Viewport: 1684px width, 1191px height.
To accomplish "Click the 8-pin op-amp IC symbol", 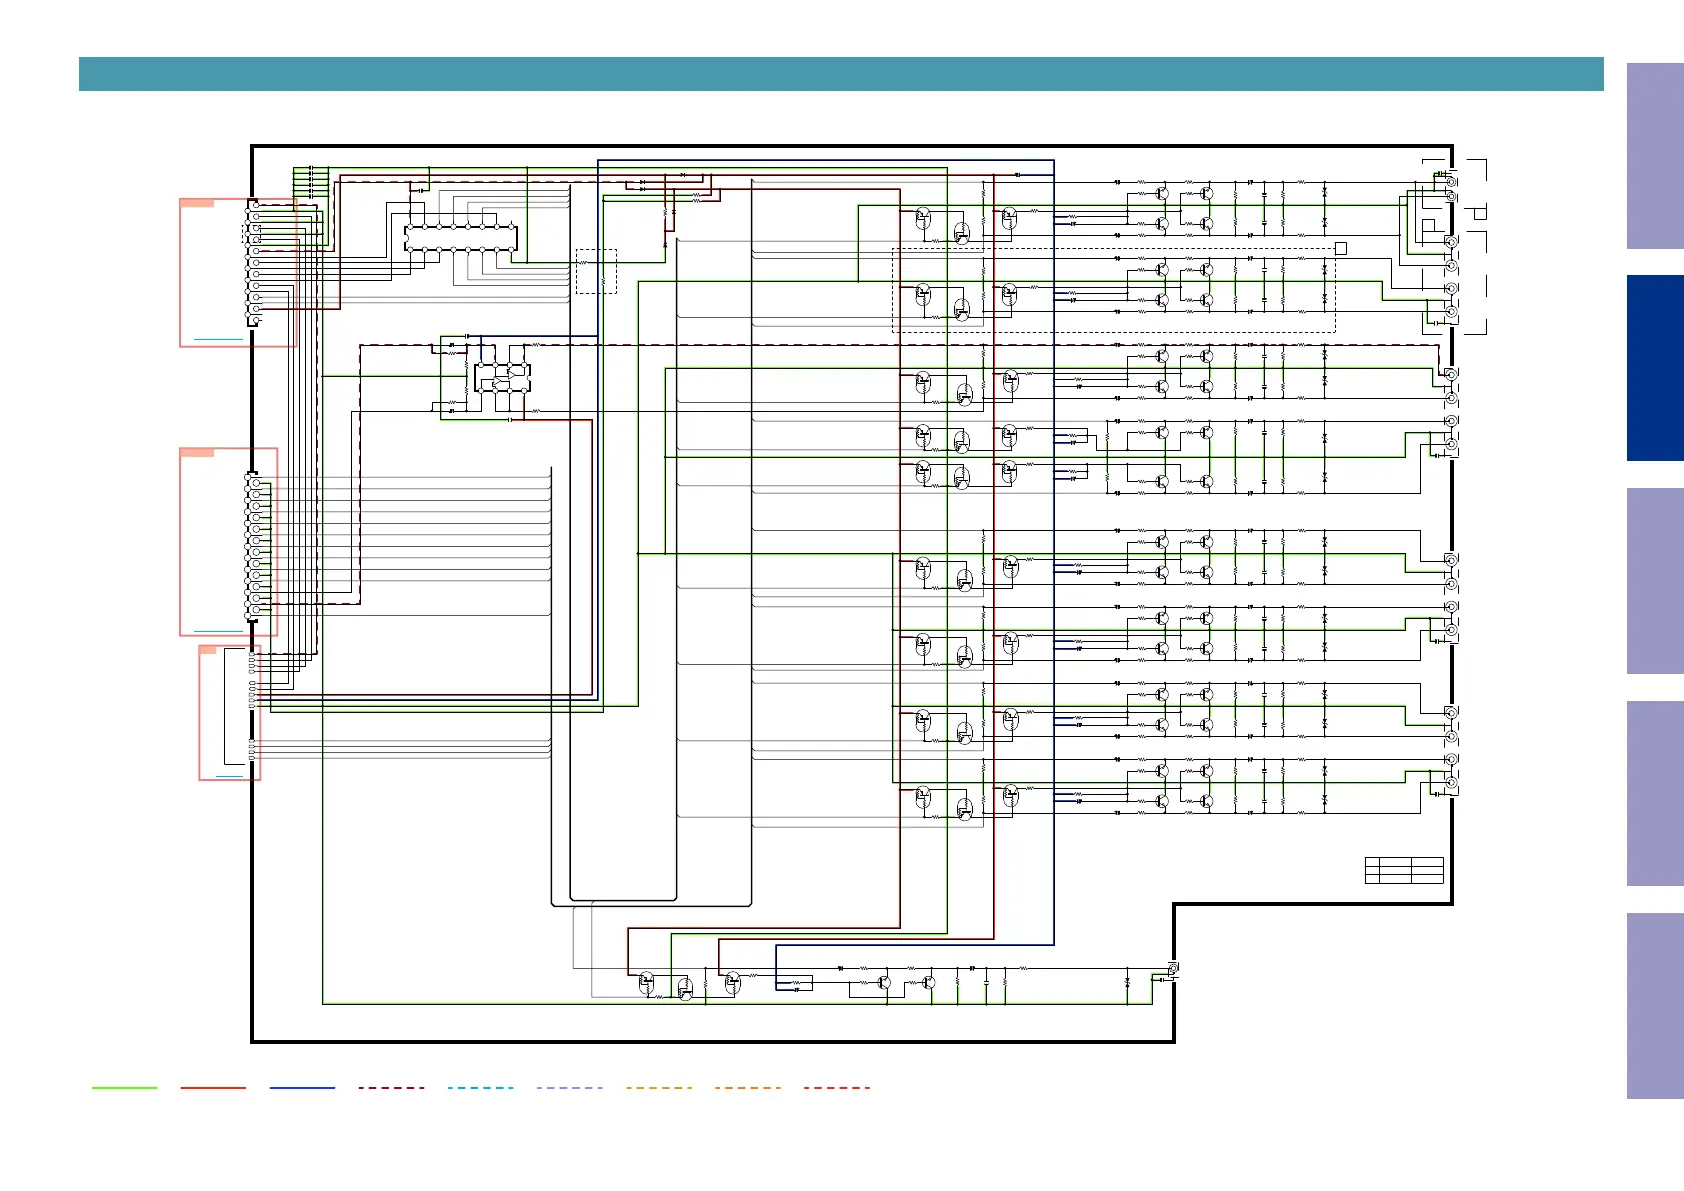I will point(502,378).
